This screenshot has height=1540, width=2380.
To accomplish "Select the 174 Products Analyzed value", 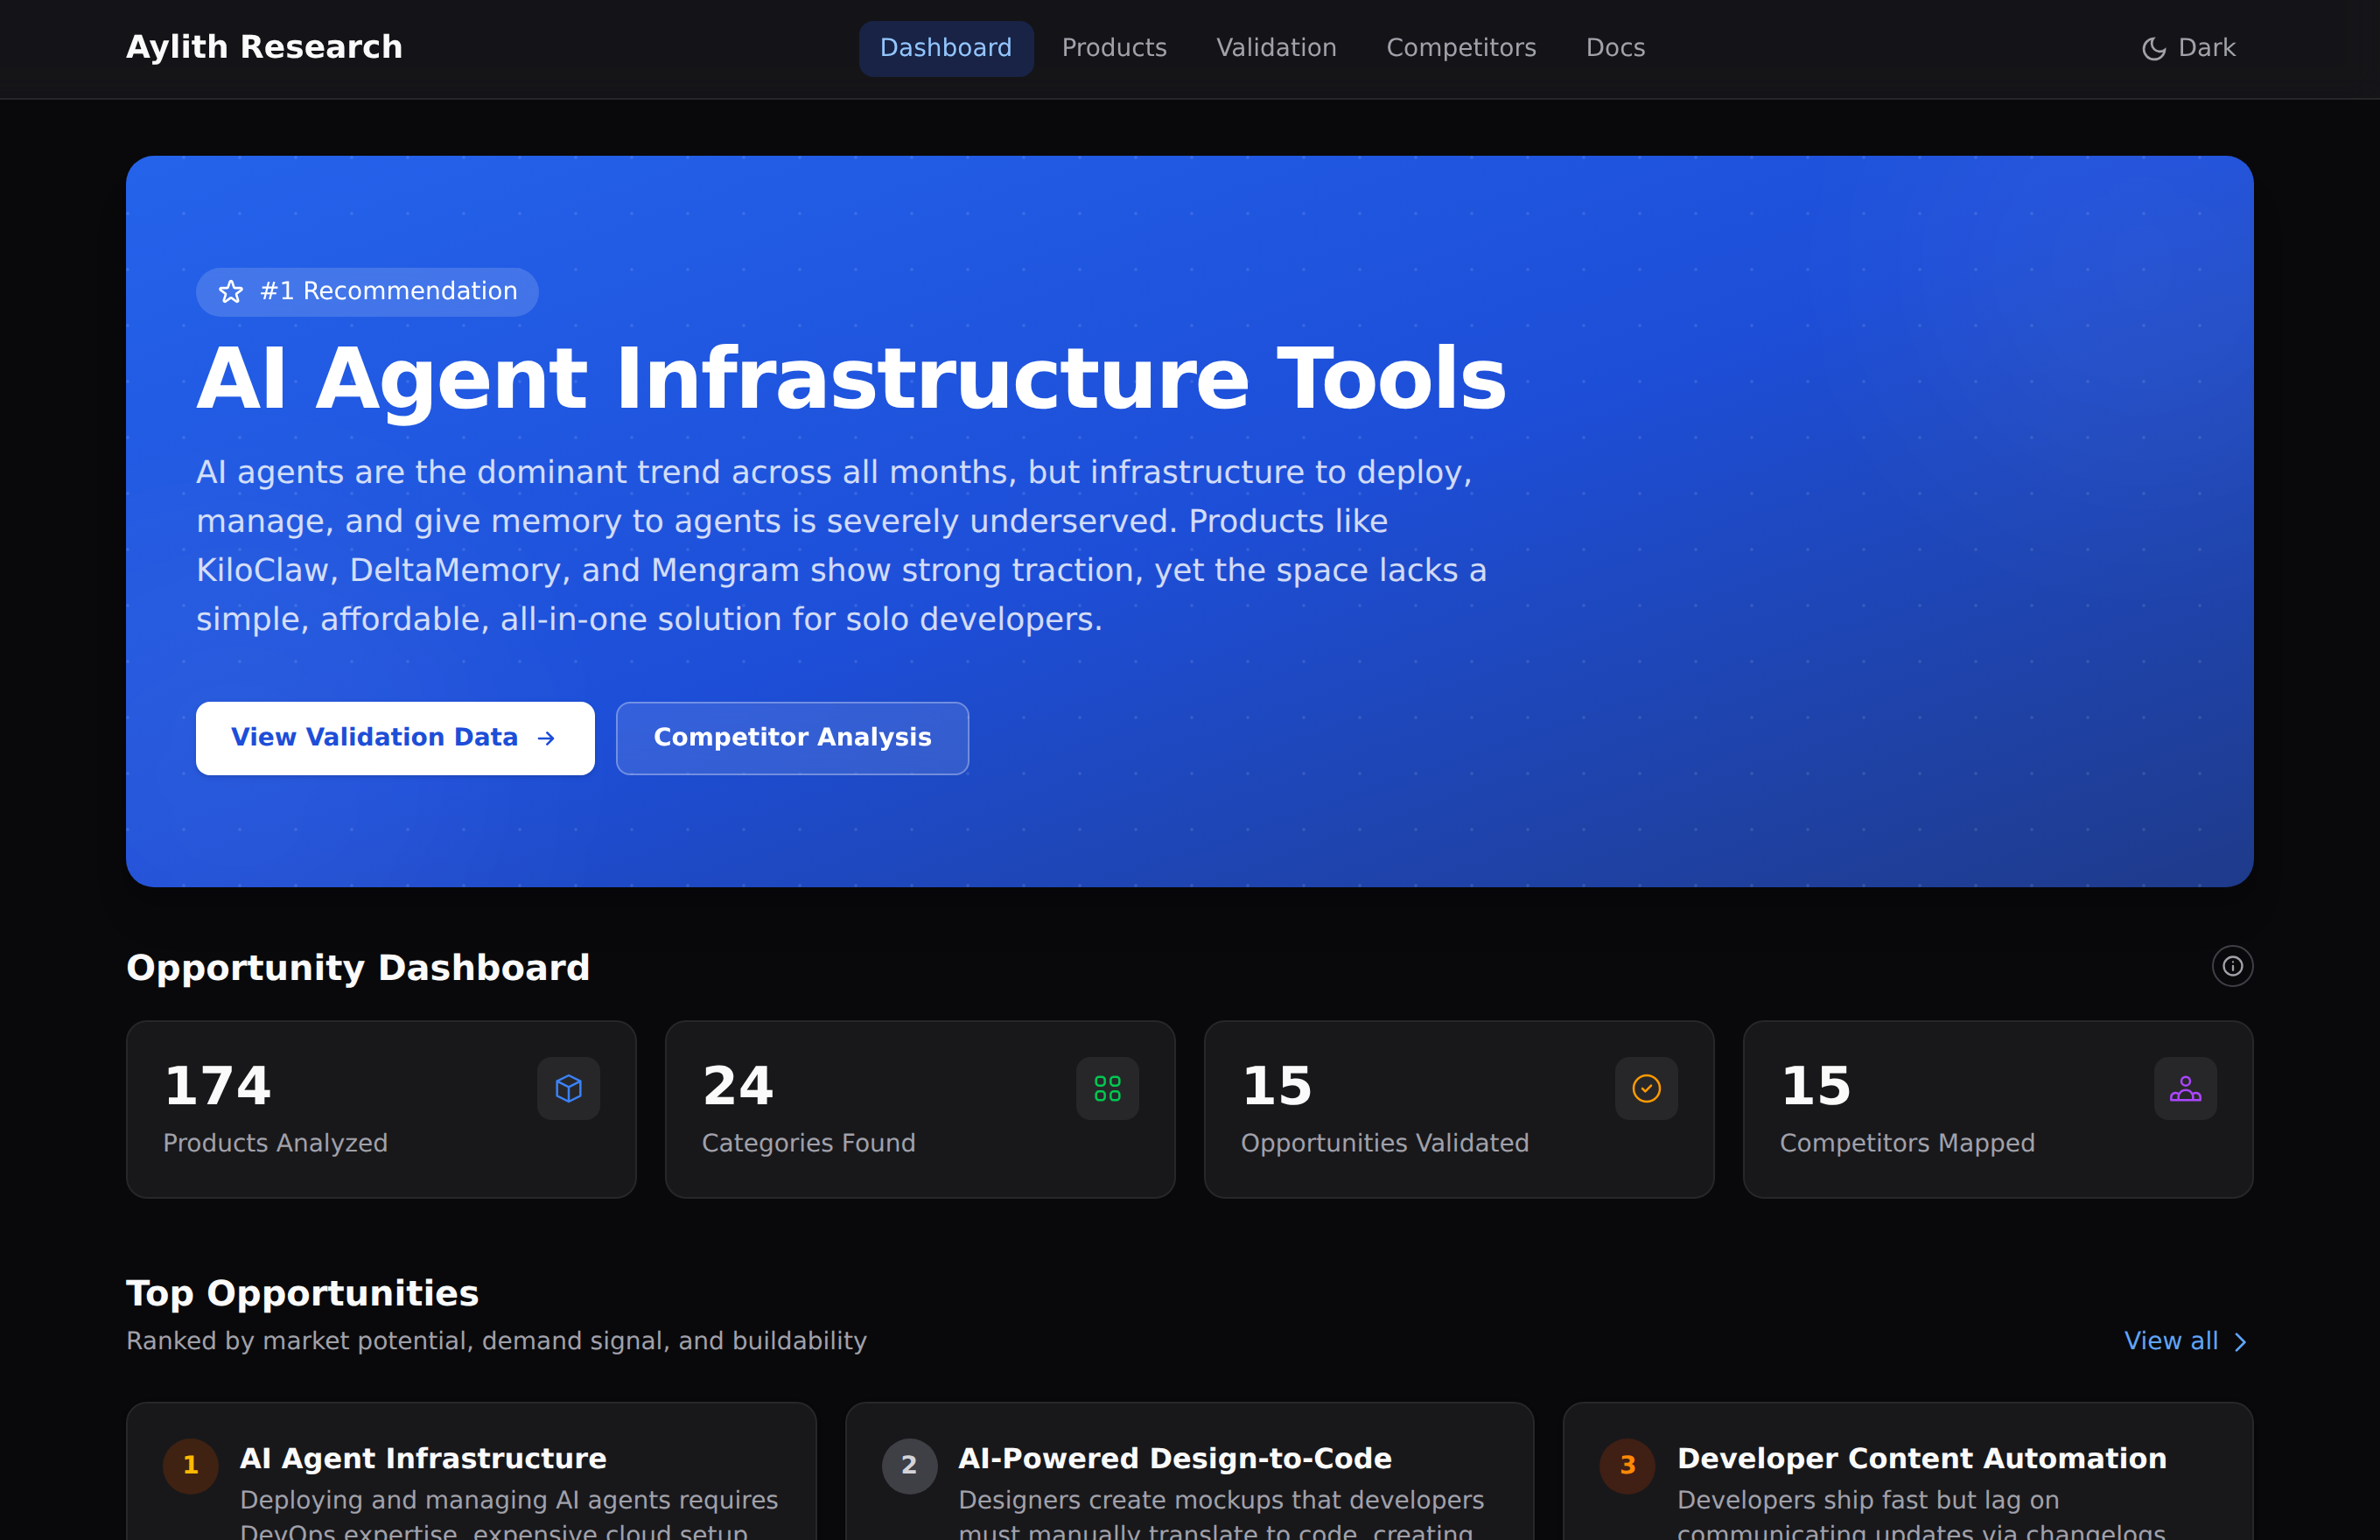I will click(217, 1086).
